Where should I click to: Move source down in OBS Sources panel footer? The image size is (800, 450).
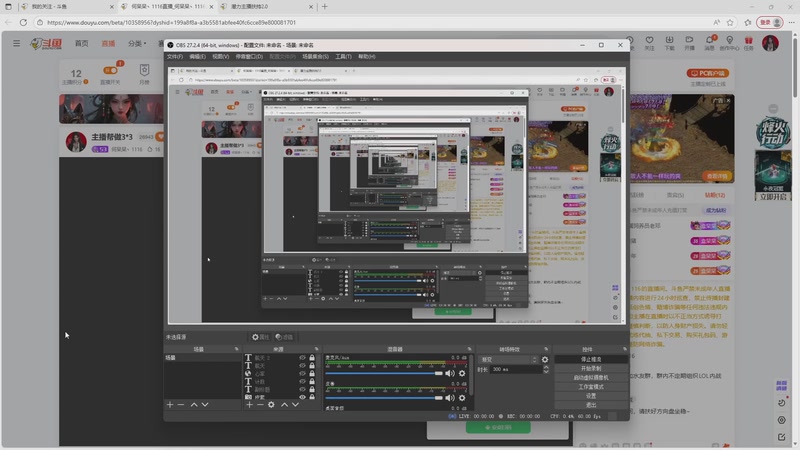coord(295,405)
